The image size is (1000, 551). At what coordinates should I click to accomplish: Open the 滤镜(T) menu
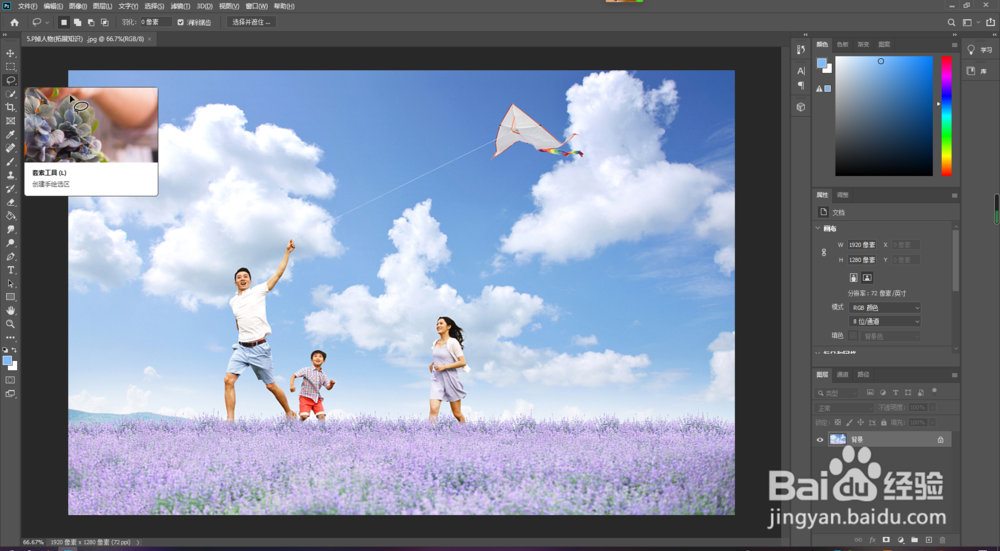click(180, 6)
